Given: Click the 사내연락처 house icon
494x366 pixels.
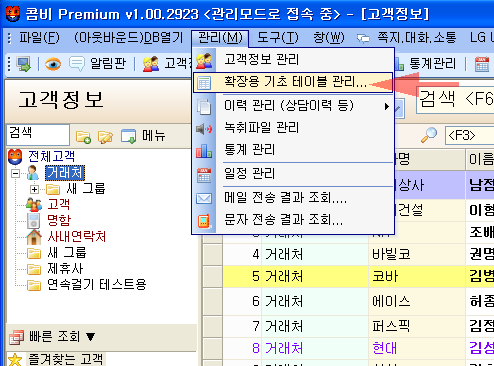Looking at the screenshot, I should (x=34, y=237).
